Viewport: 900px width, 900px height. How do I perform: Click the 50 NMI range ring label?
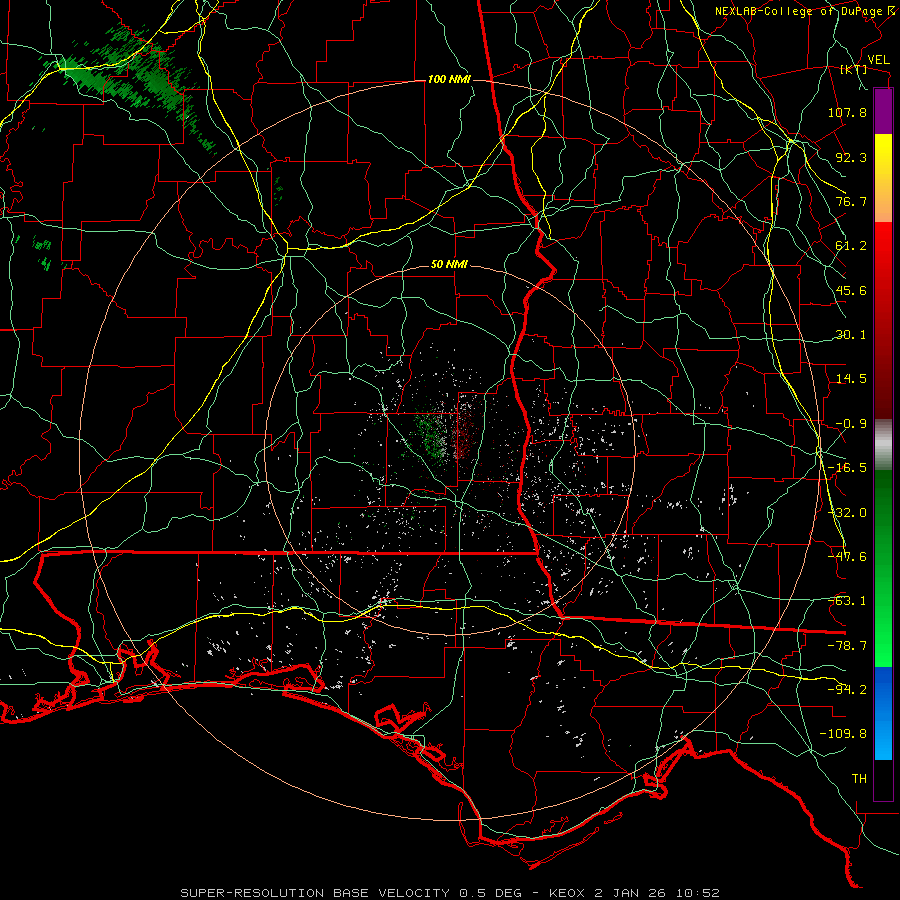click(x=449, y=265)
